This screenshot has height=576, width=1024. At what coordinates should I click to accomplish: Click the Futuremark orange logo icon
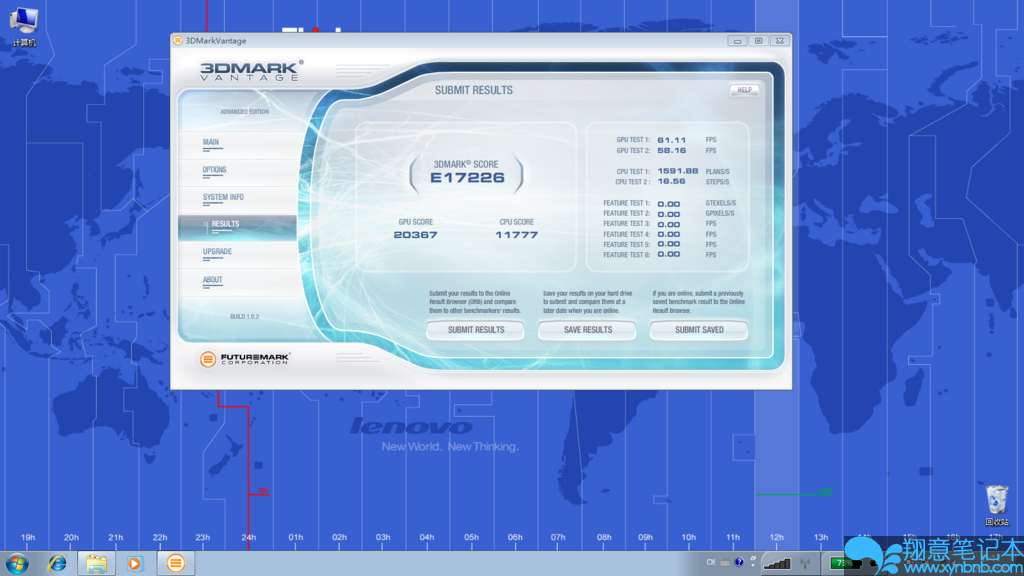208,359
